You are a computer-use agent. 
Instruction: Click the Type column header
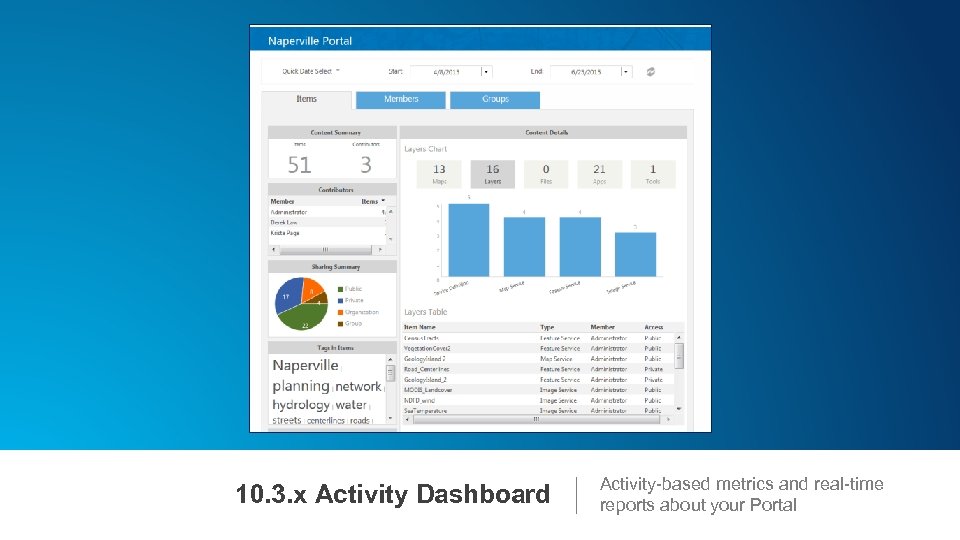click(547, 328)
